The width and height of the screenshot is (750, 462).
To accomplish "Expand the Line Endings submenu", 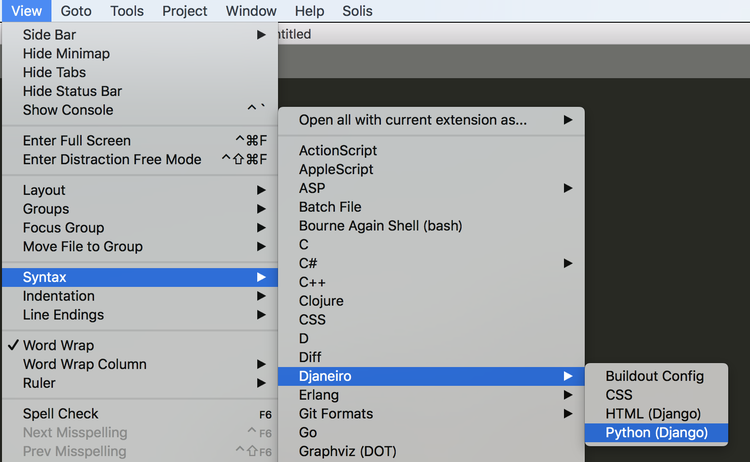I will [140, 315].
